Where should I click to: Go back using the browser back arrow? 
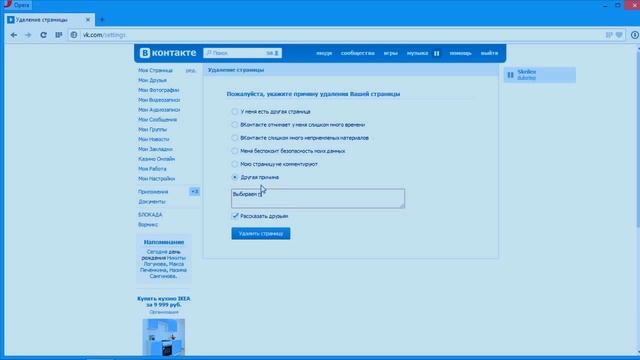[14, 35]
